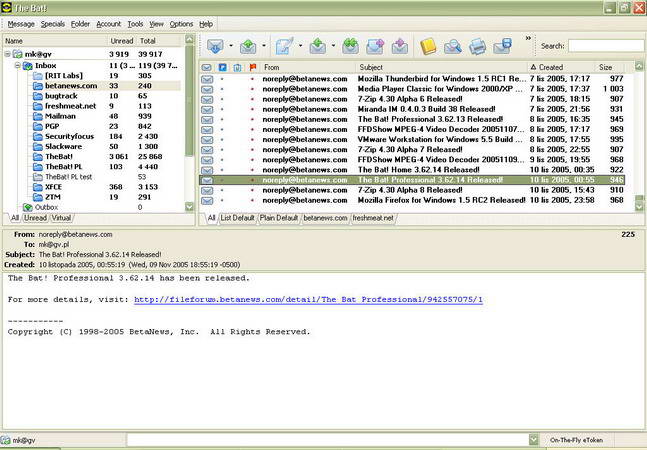Collapse the Inbox folder tree

(x=18, y=65)
